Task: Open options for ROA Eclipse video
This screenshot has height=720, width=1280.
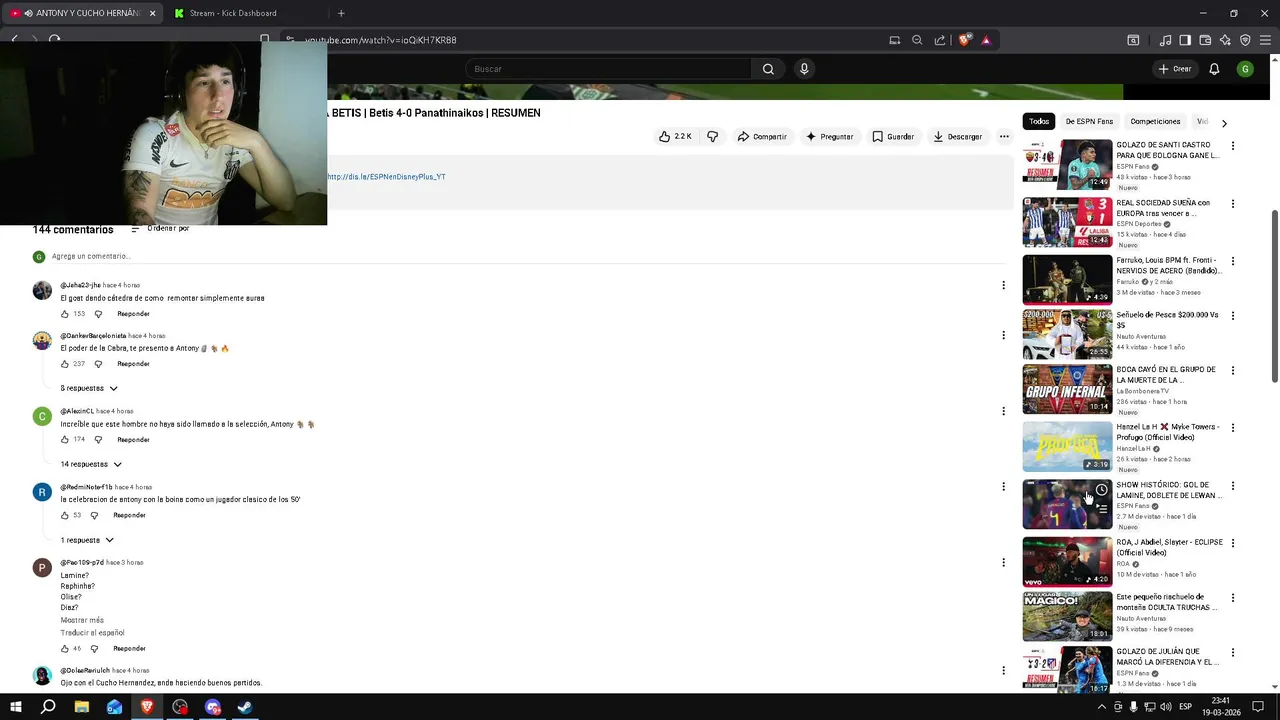Action: click(1232, 544)
